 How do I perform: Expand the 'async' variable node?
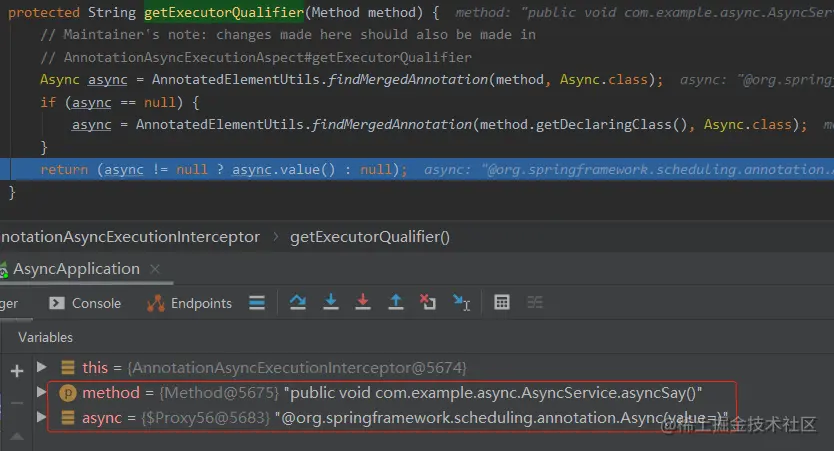click(41, 417)
